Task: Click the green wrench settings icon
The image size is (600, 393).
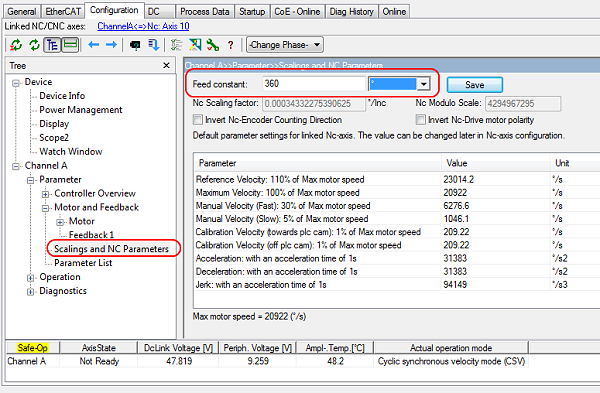Action: point(213,45)
